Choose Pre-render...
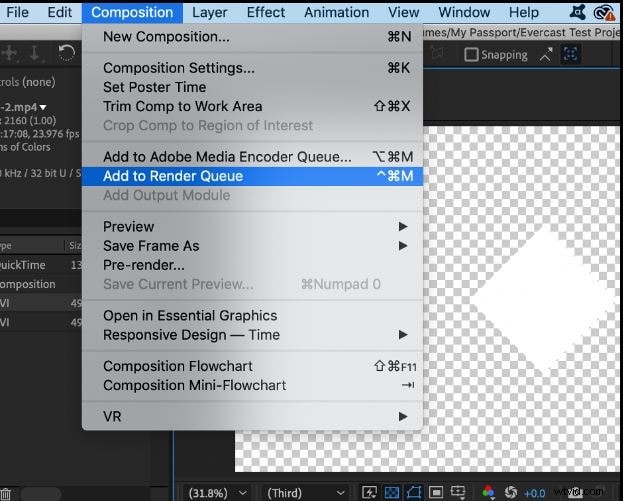The width and height of the screenshot is (623, 501). [x=252, y=265]
